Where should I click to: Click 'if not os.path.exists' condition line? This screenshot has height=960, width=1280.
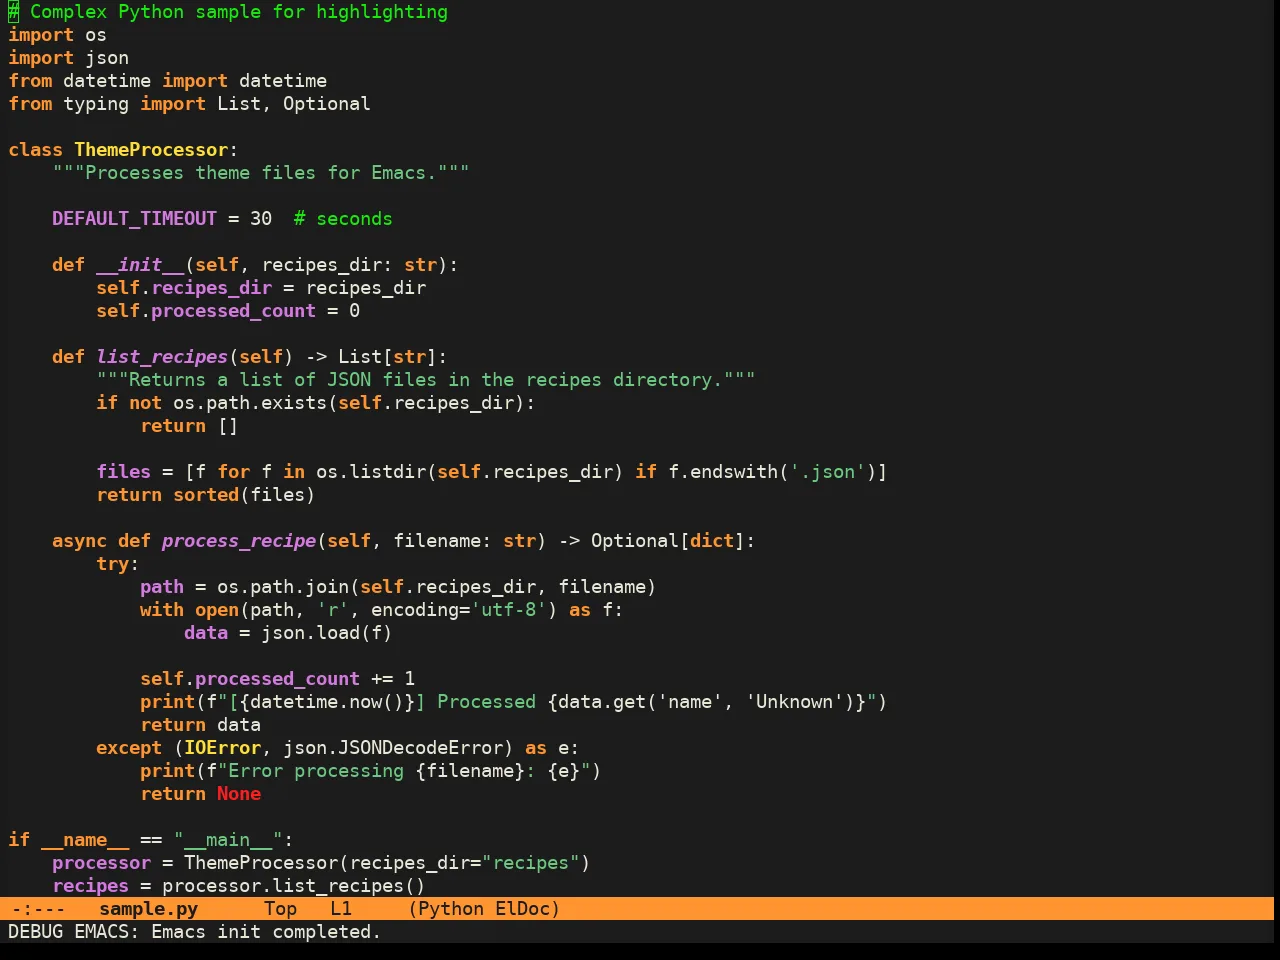[316, 403]
